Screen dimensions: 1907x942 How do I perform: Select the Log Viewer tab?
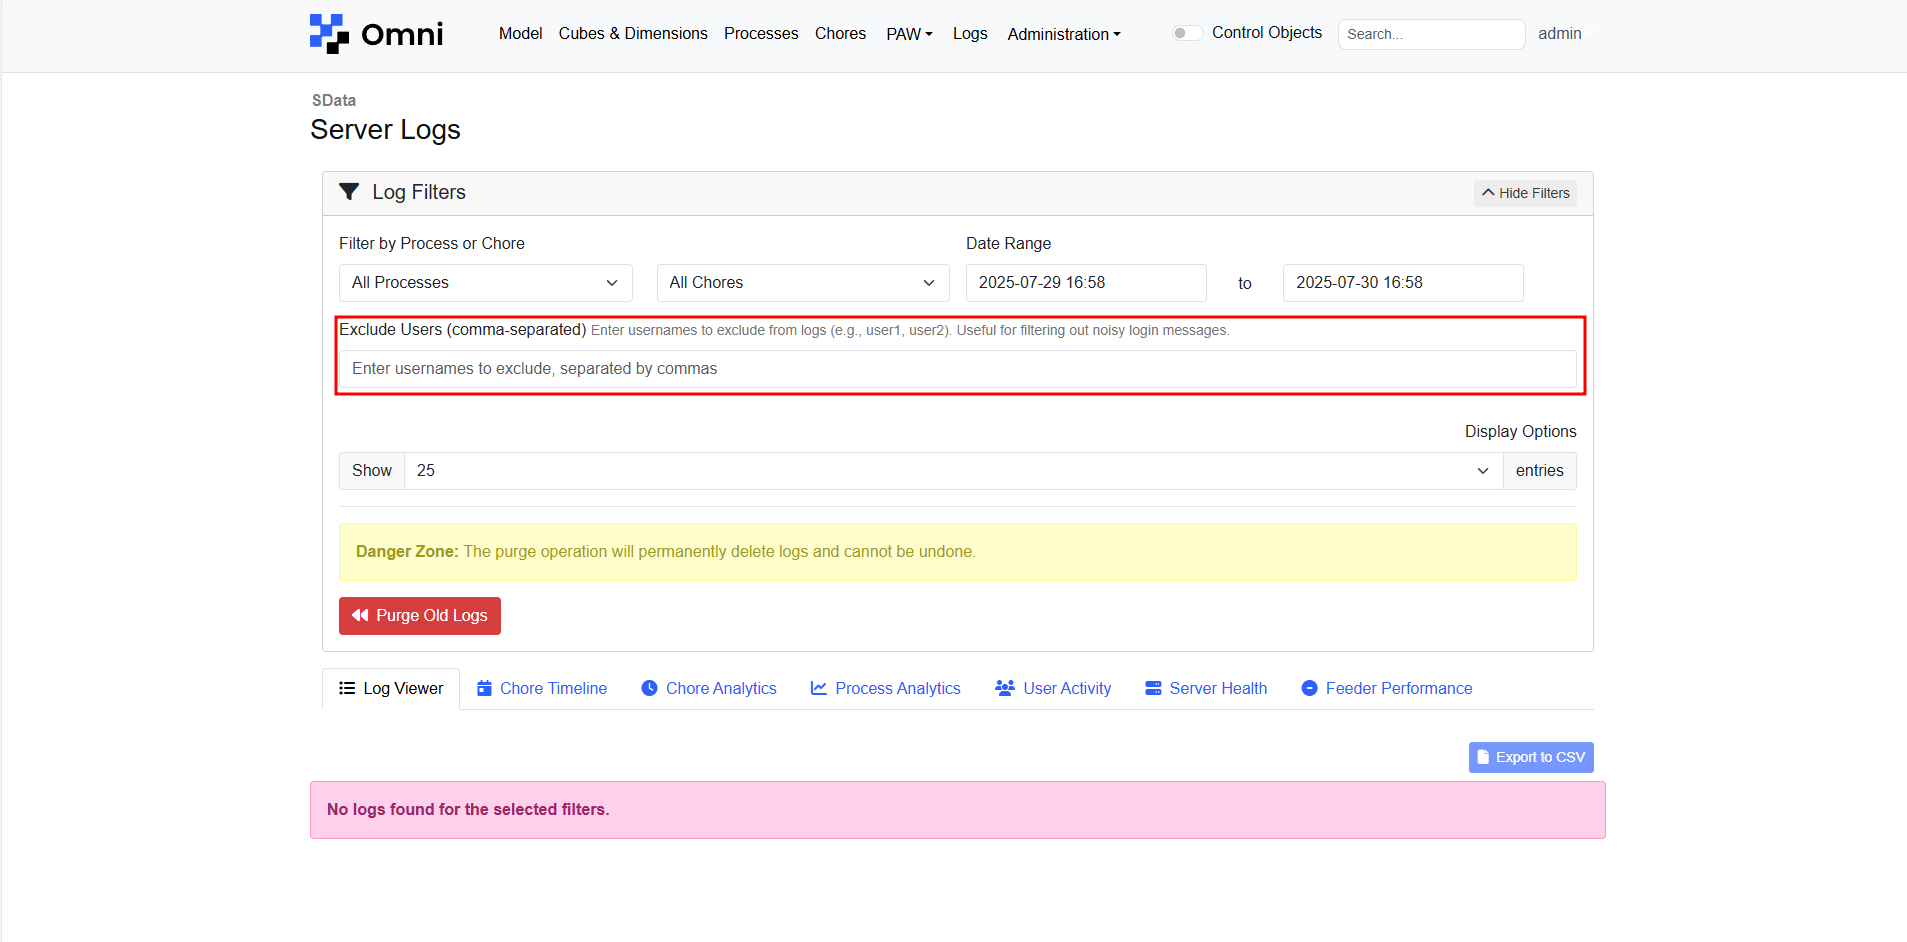pos(391,688)
